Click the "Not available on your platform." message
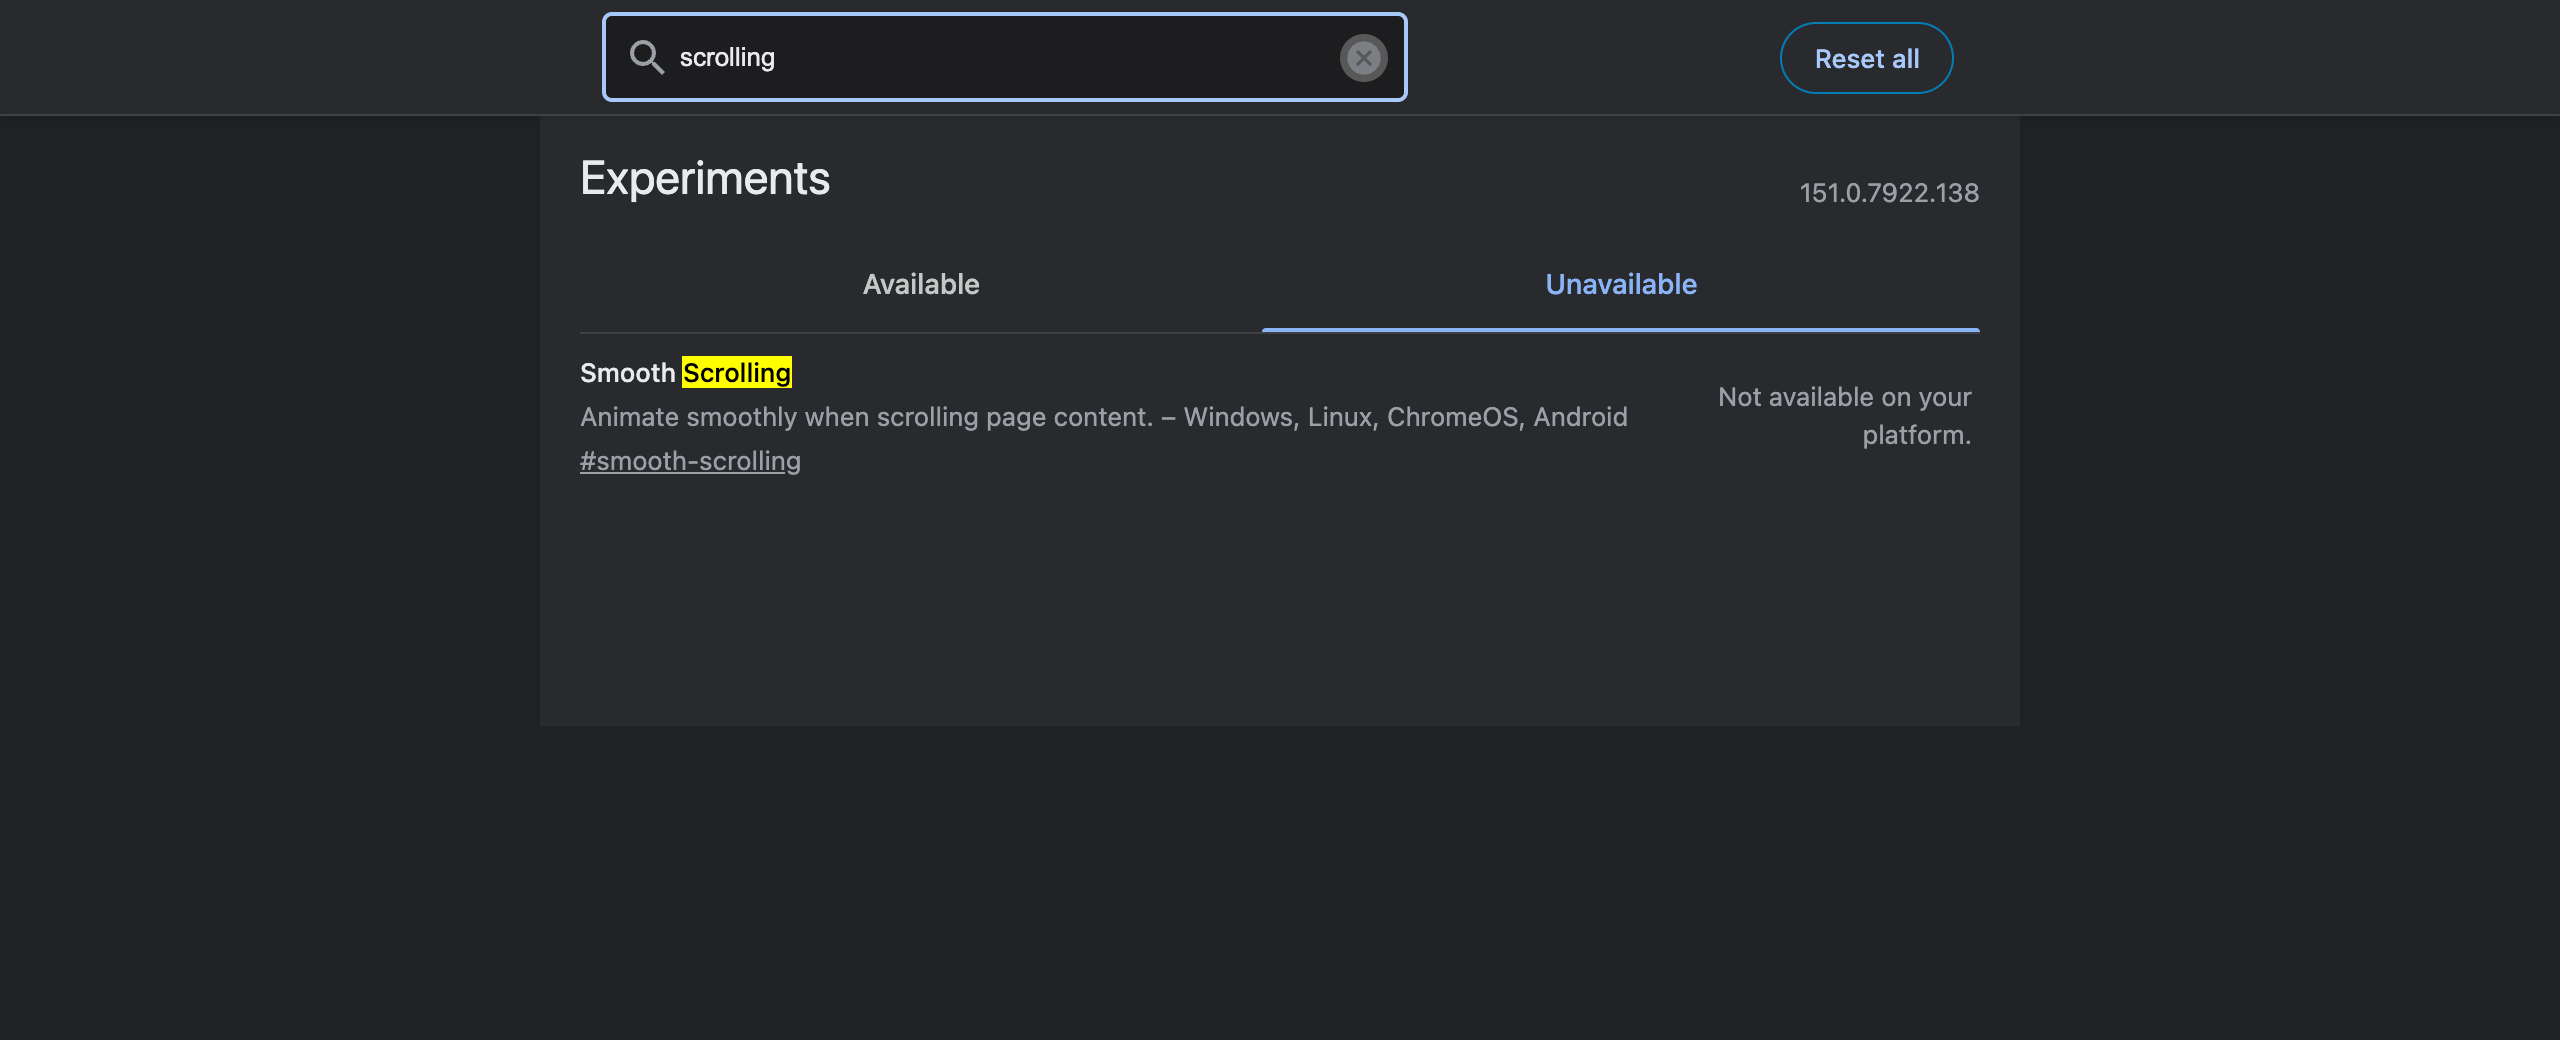Viewport: 2560px width, 1040px height. tap(1845, 416)
